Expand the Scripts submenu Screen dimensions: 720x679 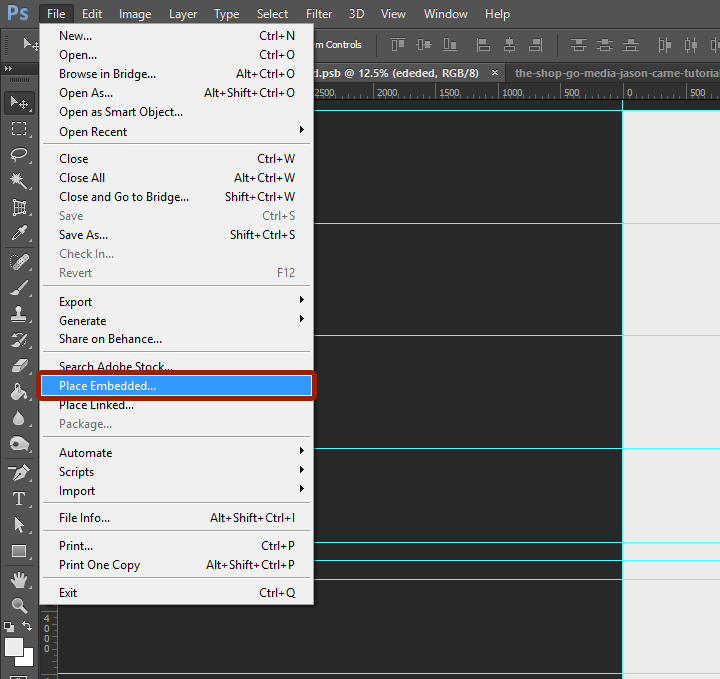point(176,471)
